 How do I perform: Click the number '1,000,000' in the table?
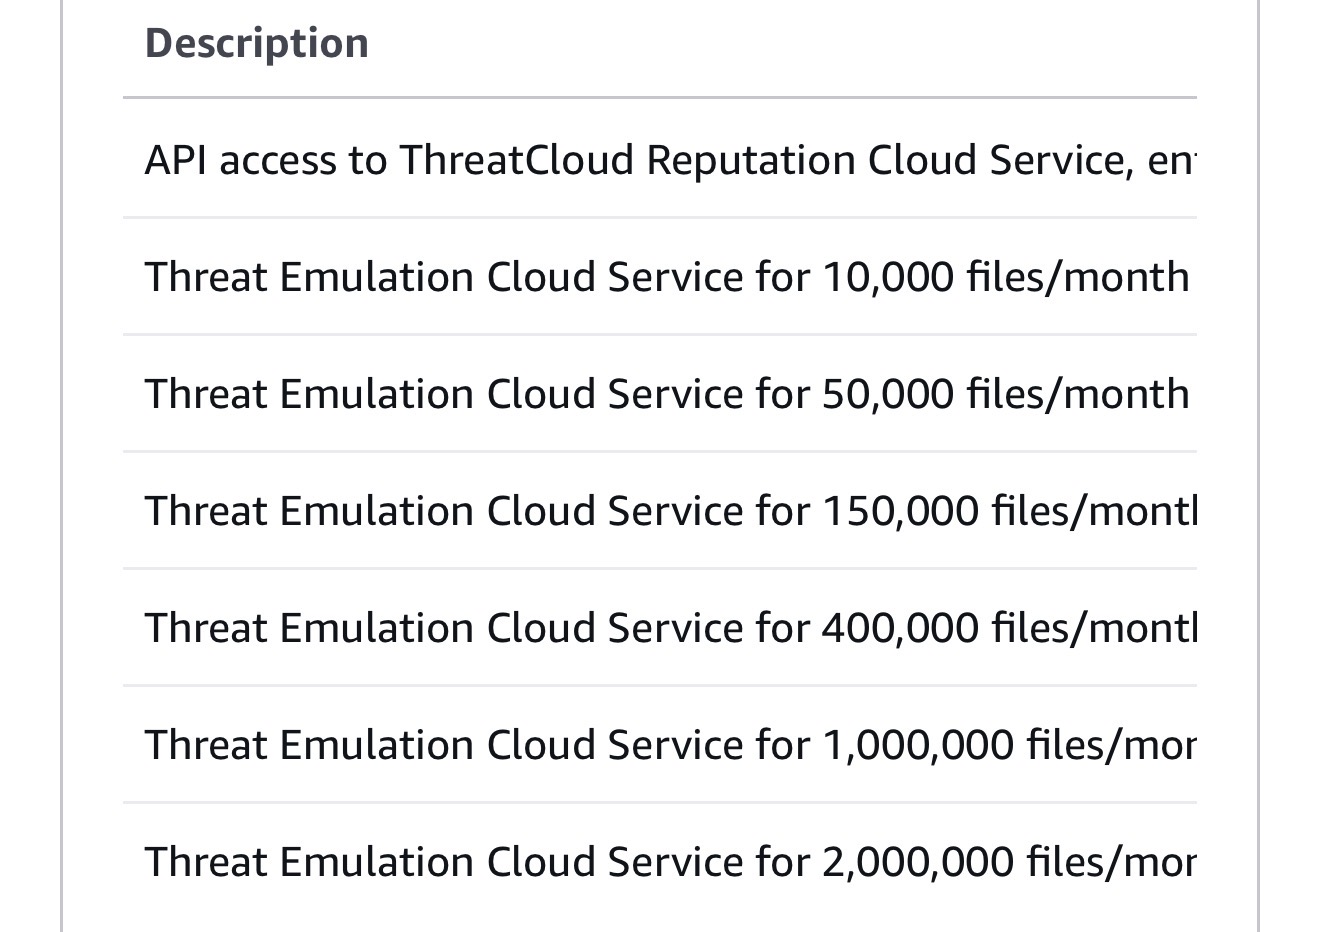click(x=917, y=745)
